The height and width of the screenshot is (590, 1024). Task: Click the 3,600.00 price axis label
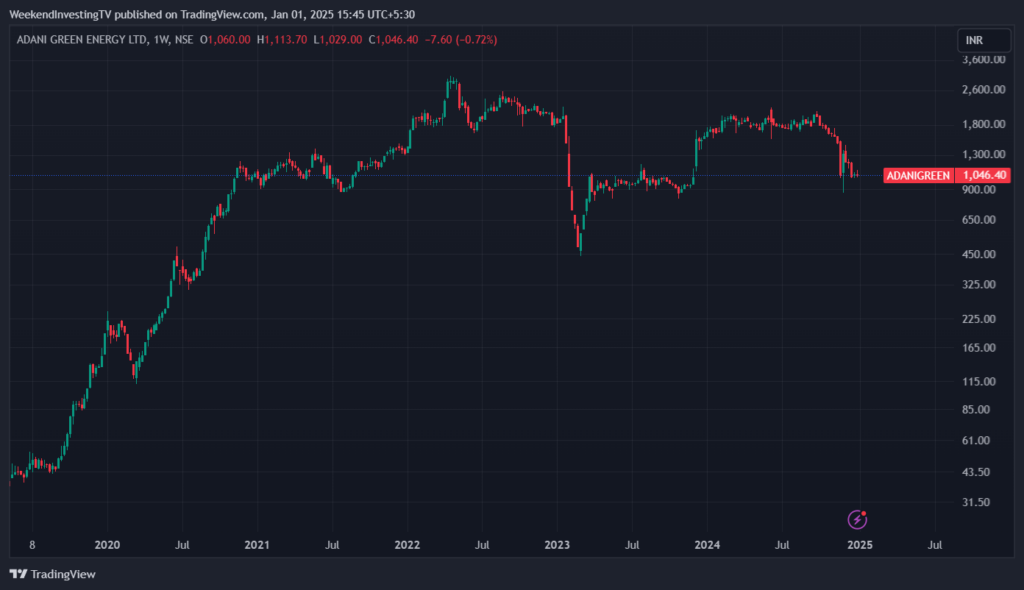(984, 59)
